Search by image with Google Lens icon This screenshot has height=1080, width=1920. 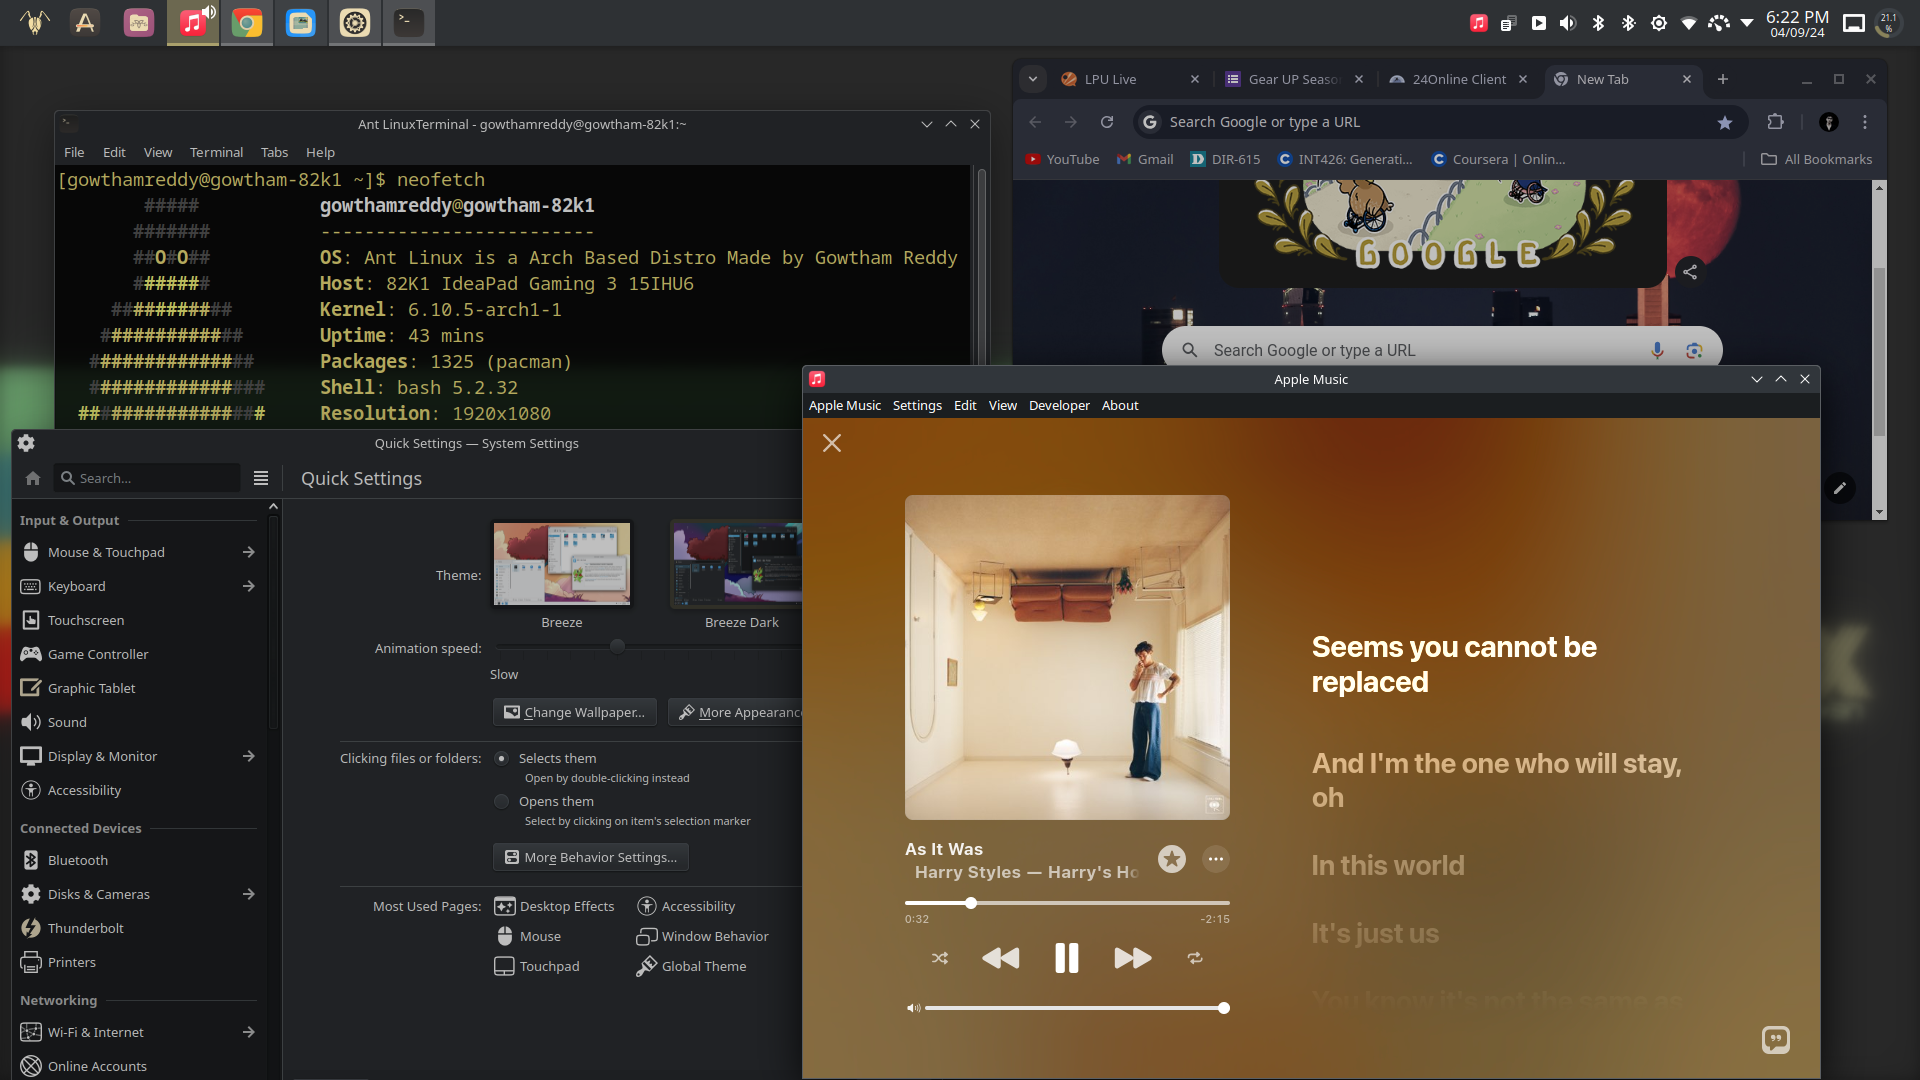pyautogui.click(x=1694, y=350)
